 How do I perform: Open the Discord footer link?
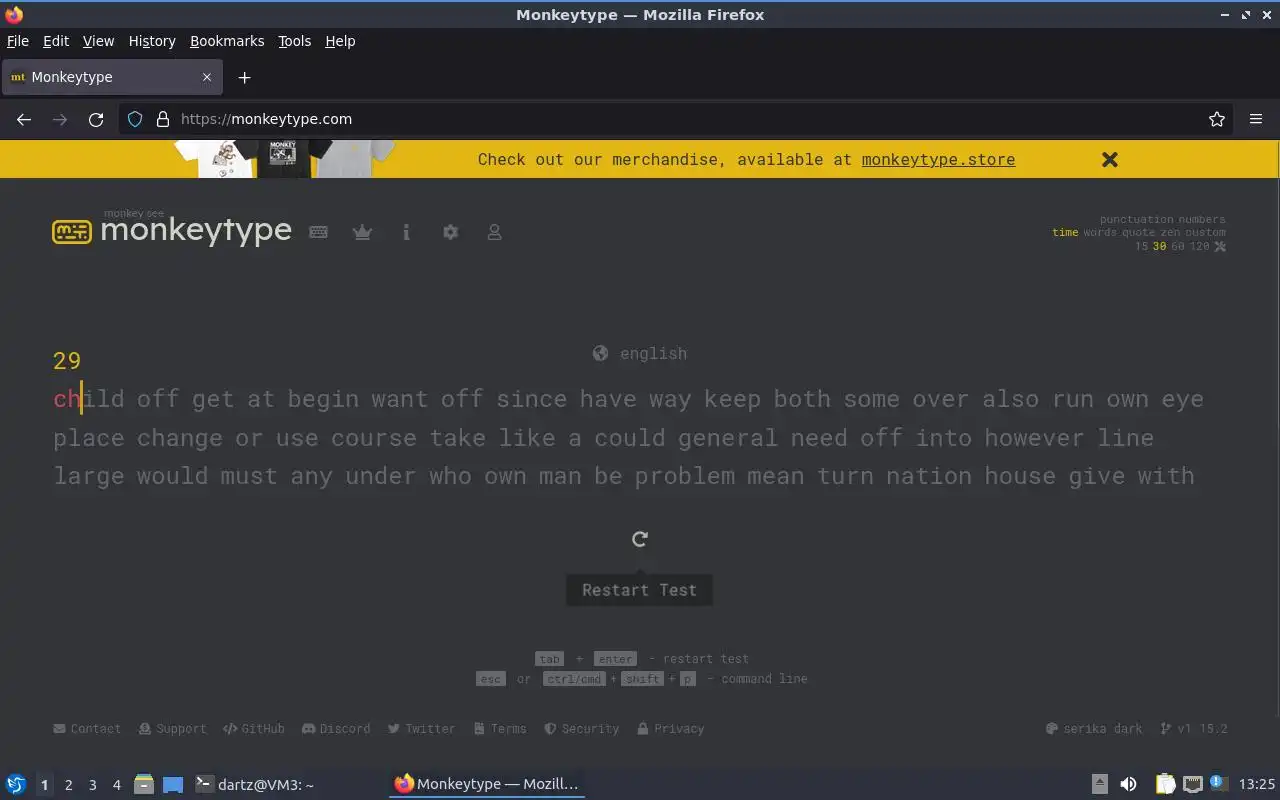[x=336, y=729]
